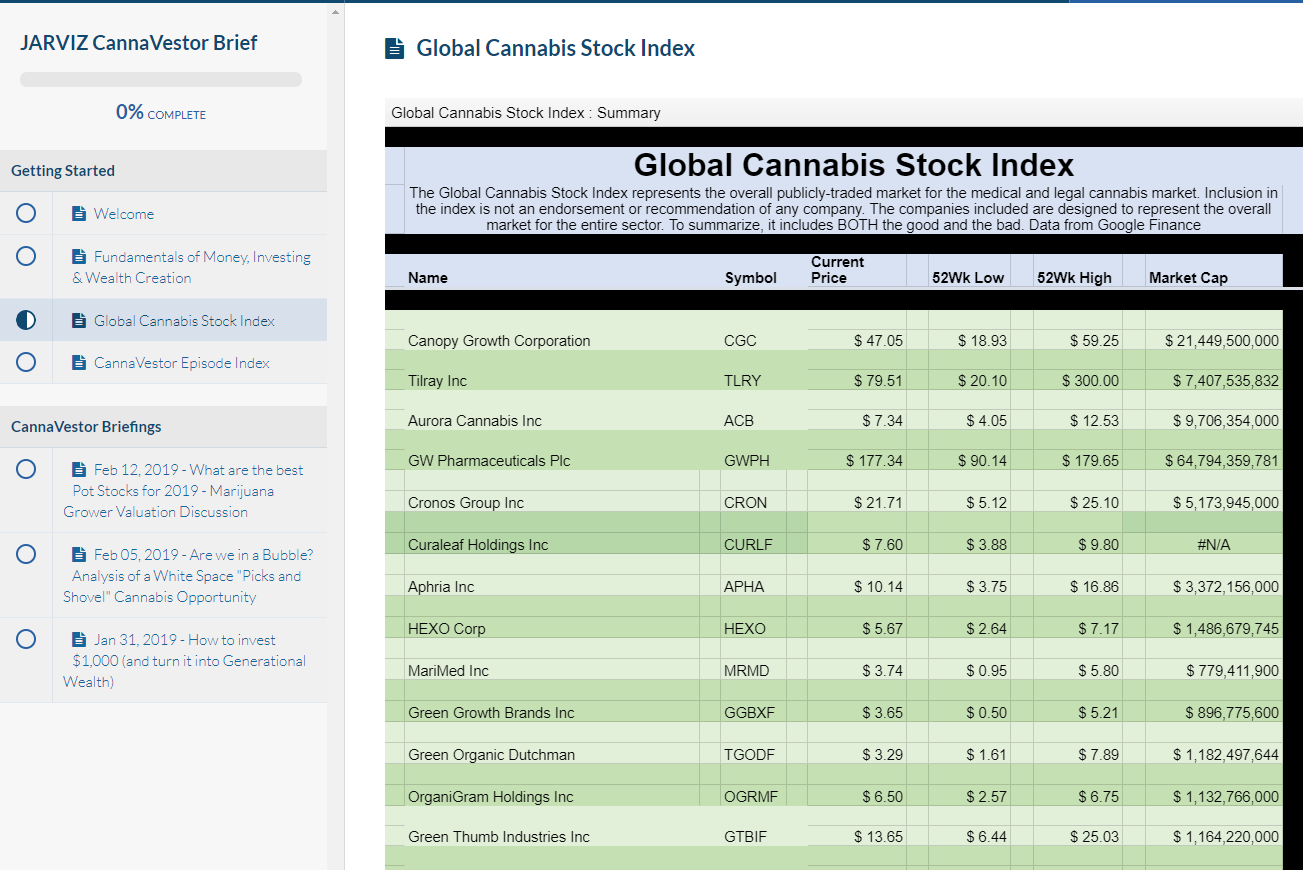Click Aurora's $ 4.05 52-week low
Screen dimensions: 1303x870
986,421
